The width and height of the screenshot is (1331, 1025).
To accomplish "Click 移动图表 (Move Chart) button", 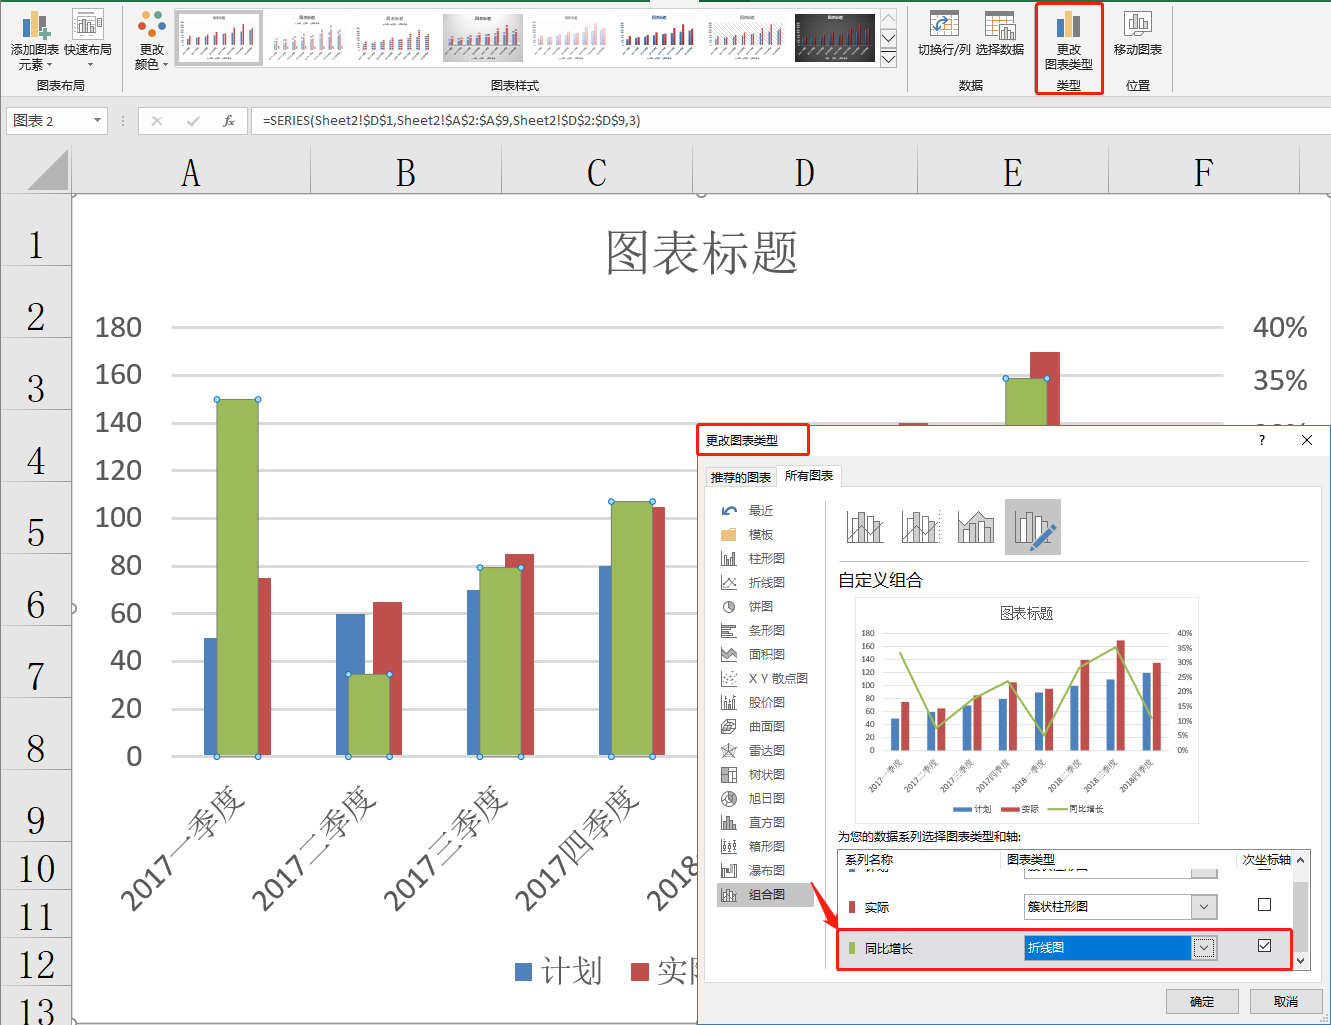I will pyautogui.click(x=1138, y=35).
